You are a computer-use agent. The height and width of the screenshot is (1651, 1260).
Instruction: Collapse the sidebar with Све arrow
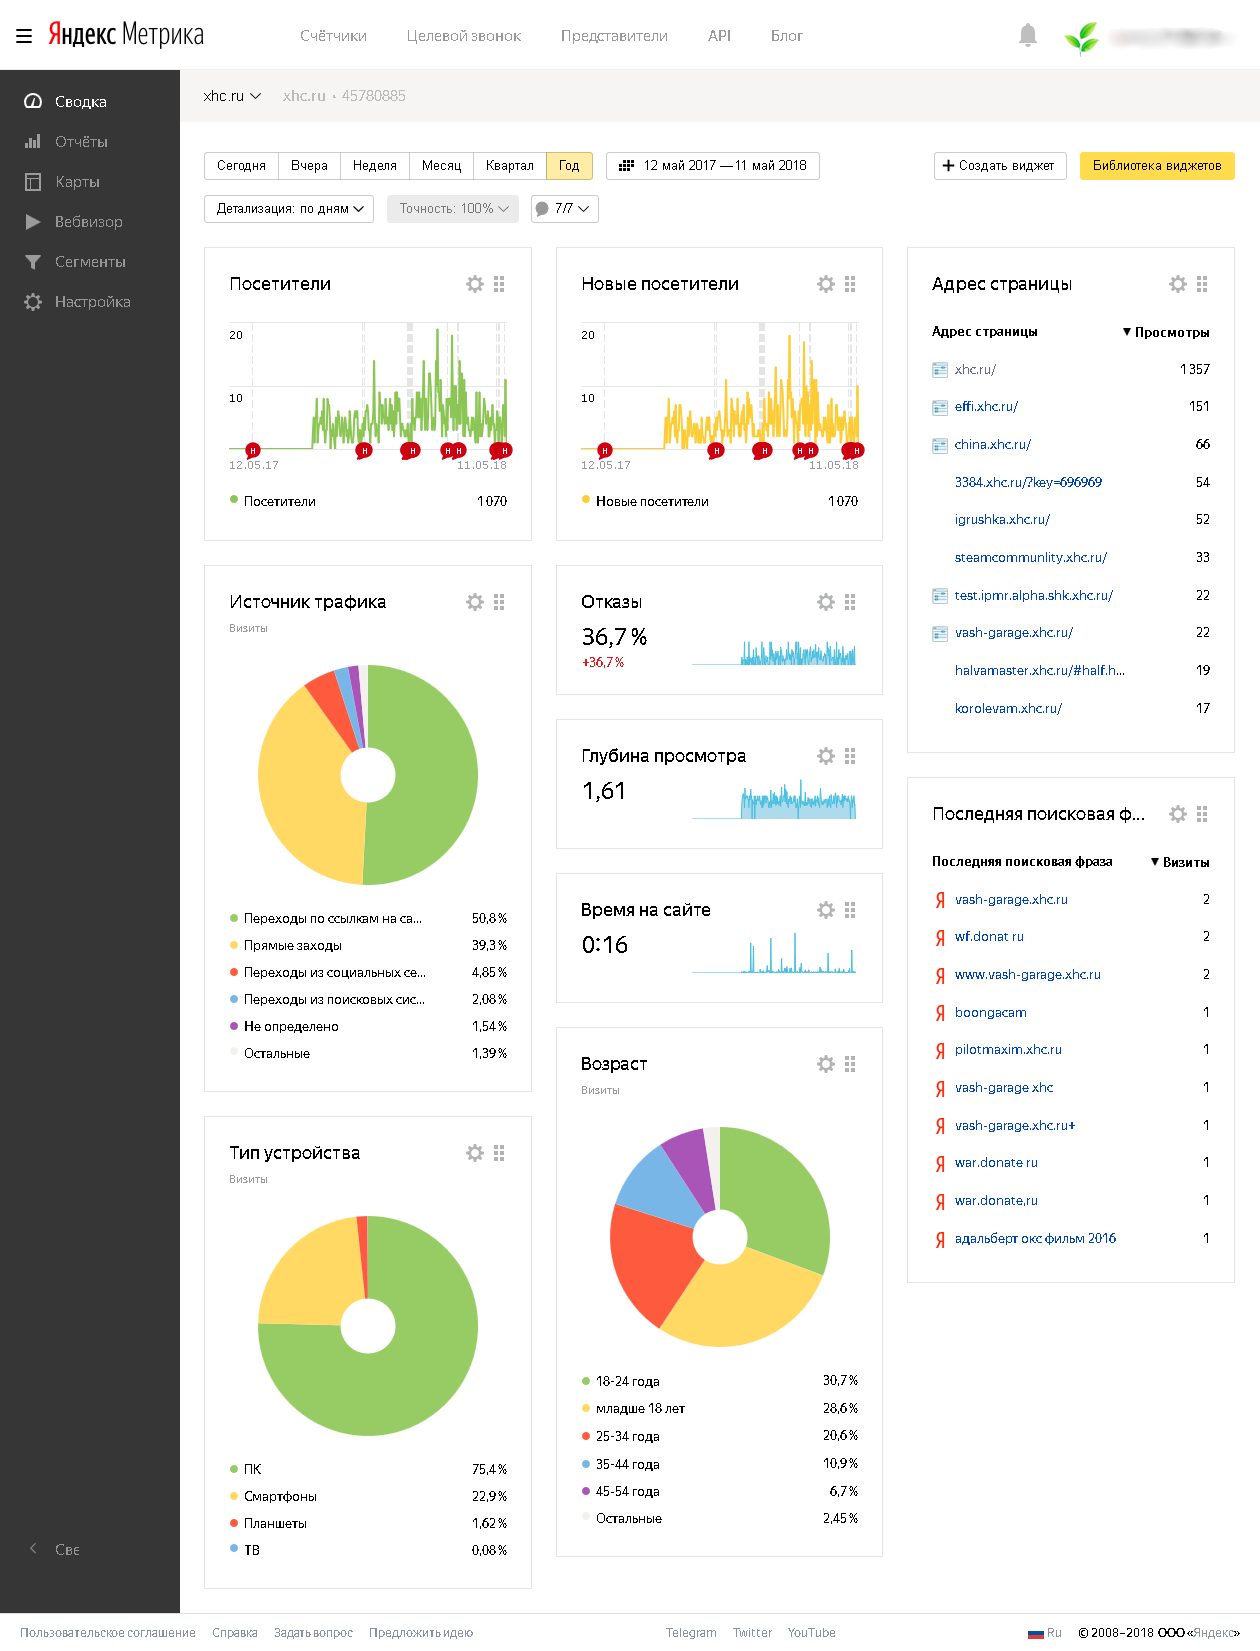pyautogui.click(x=55, y=1549)
